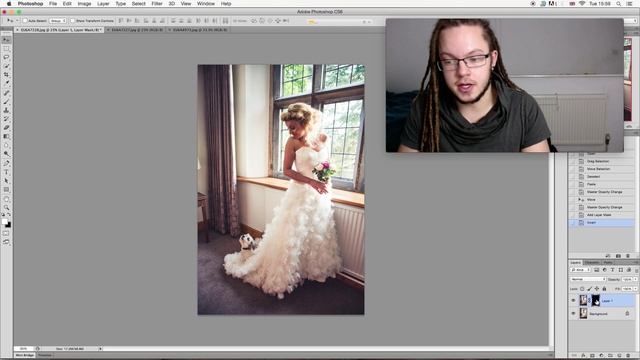Select the Dodge tool
Screen dimensions: 640x360
[x=6, y=154]
